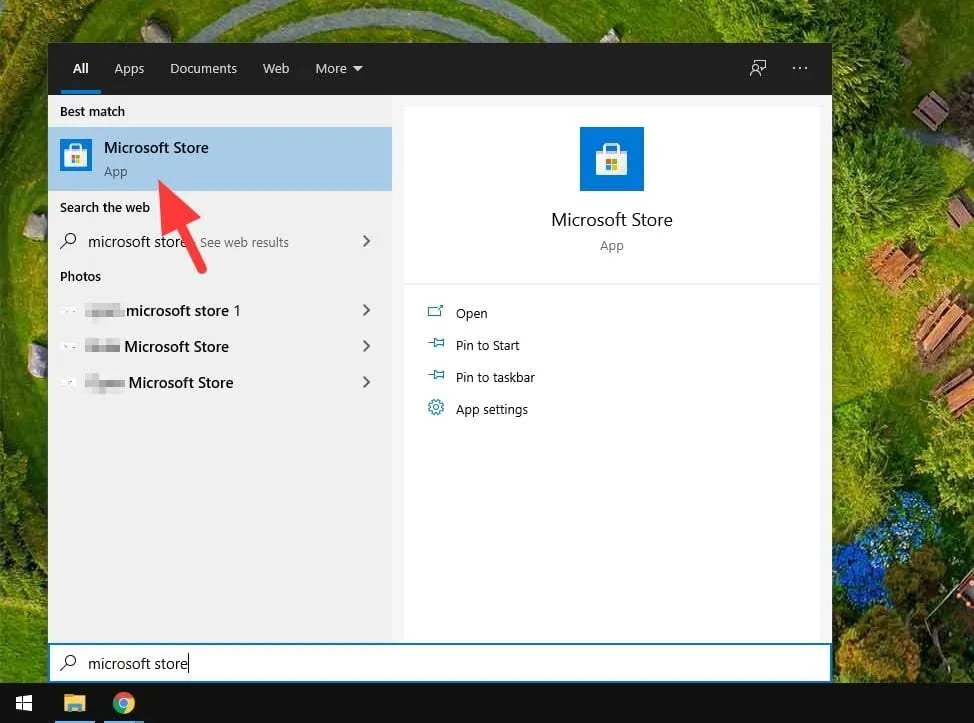Click the 'Search the web' heading
974x723 pixels.
tap(105, 207)
